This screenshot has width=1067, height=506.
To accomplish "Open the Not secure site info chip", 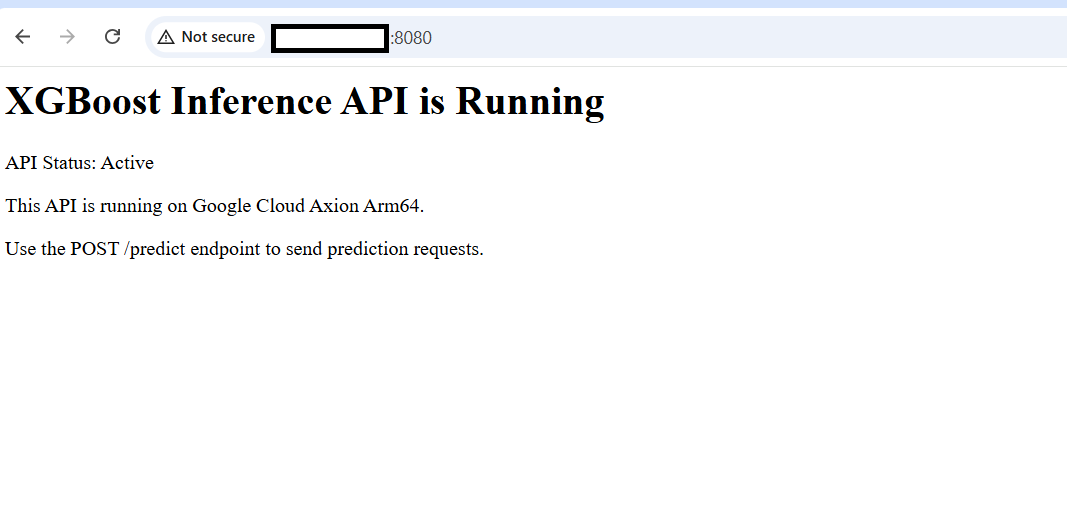I will click(207, 37).
